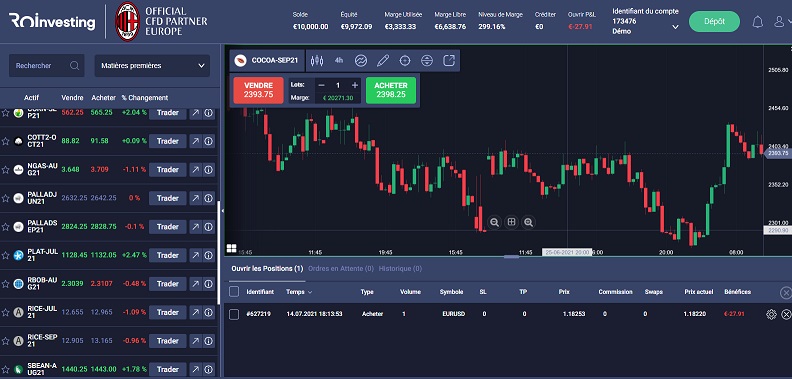The image size is (792, 379).
Task: Click ACHETER at 2398.25
Action: pos(391,90)
